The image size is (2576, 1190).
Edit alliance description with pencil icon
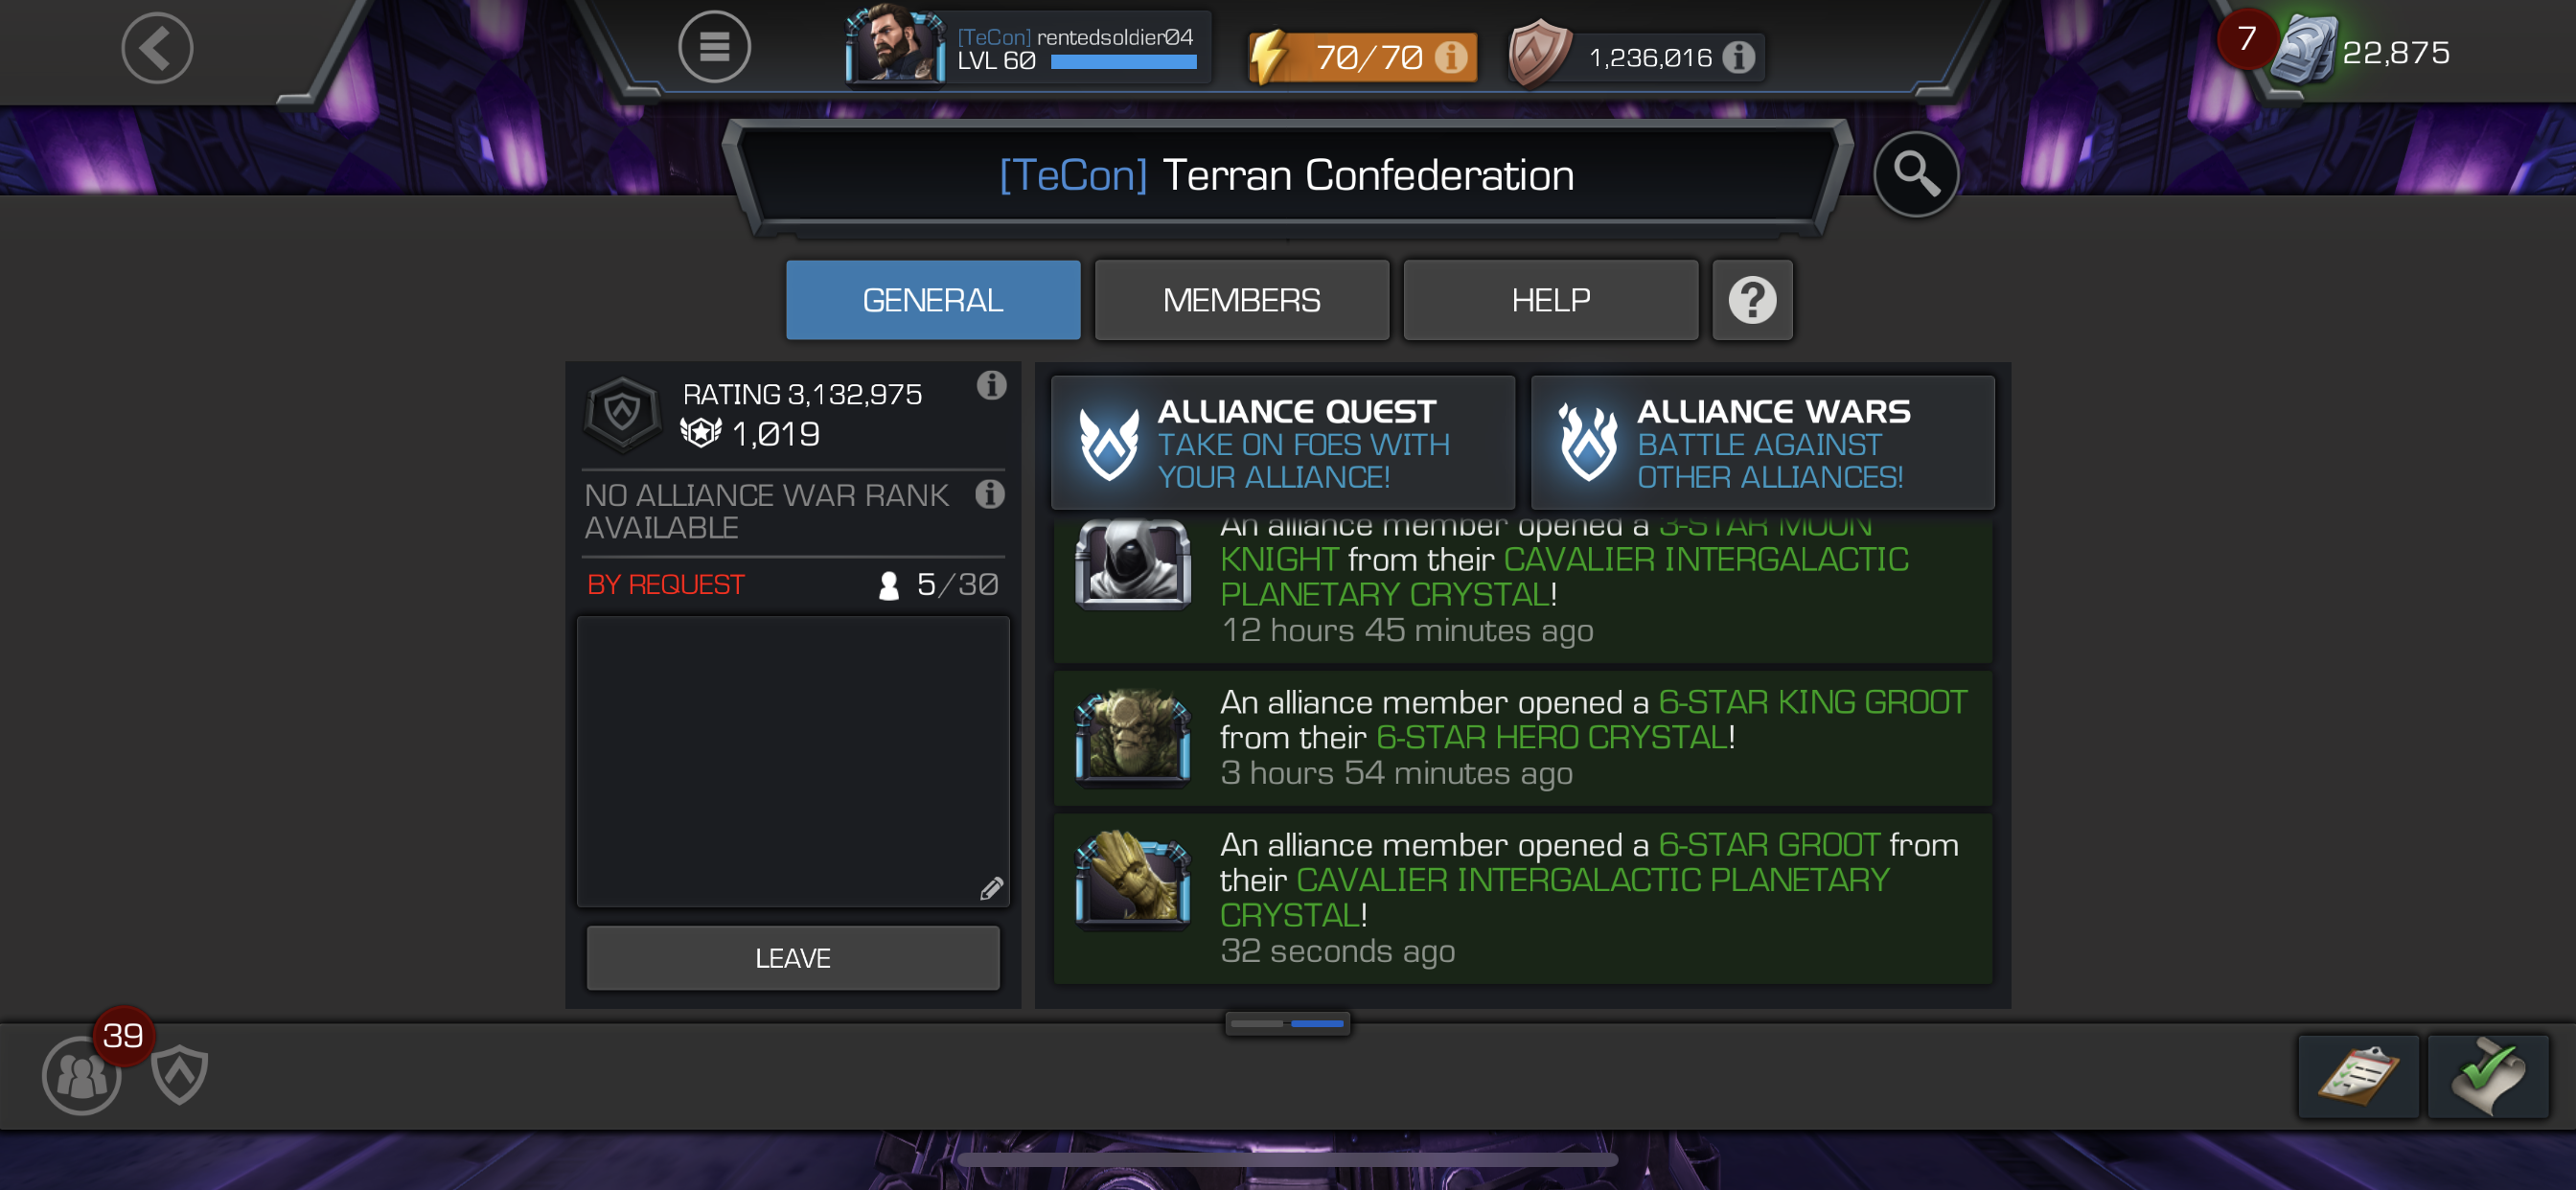991,888
